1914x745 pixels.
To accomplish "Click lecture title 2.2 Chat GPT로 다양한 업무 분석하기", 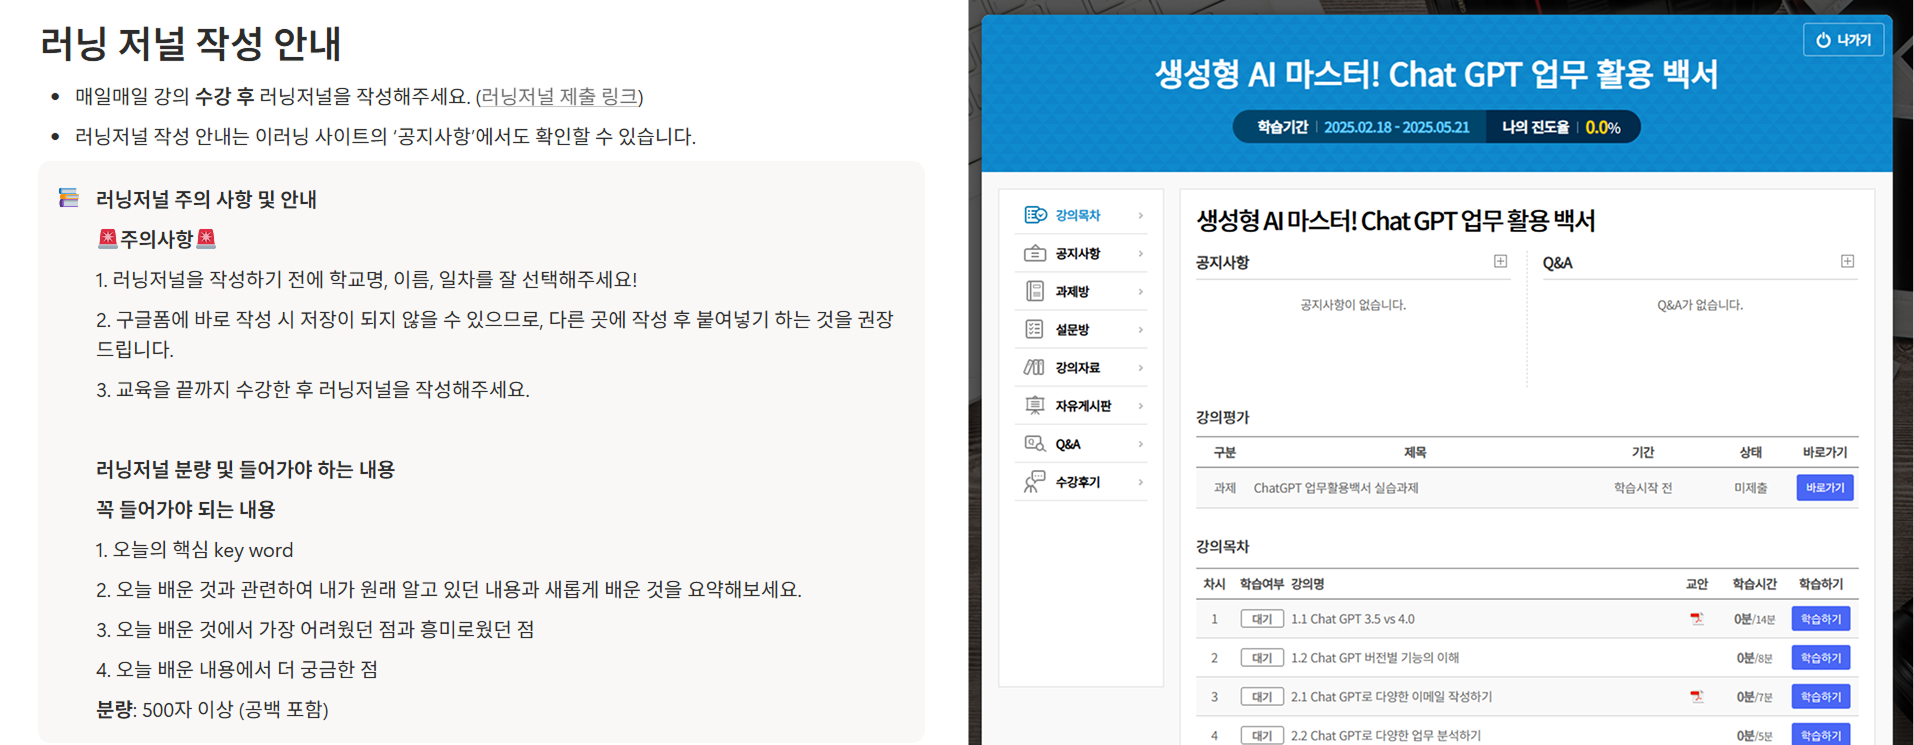I will tap(1385, 736).
